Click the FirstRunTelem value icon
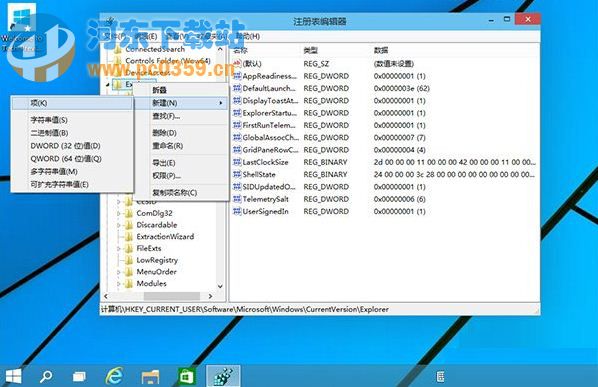598x387 pixels. [237, 125]
